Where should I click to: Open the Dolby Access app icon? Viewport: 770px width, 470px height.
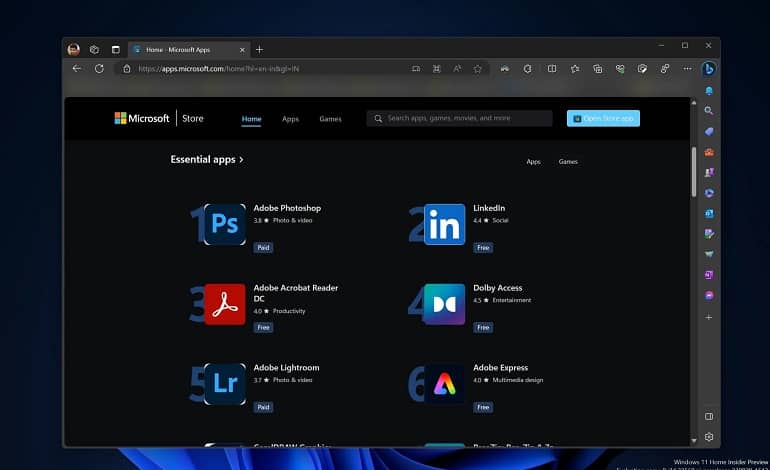click(x=444, y=304)
